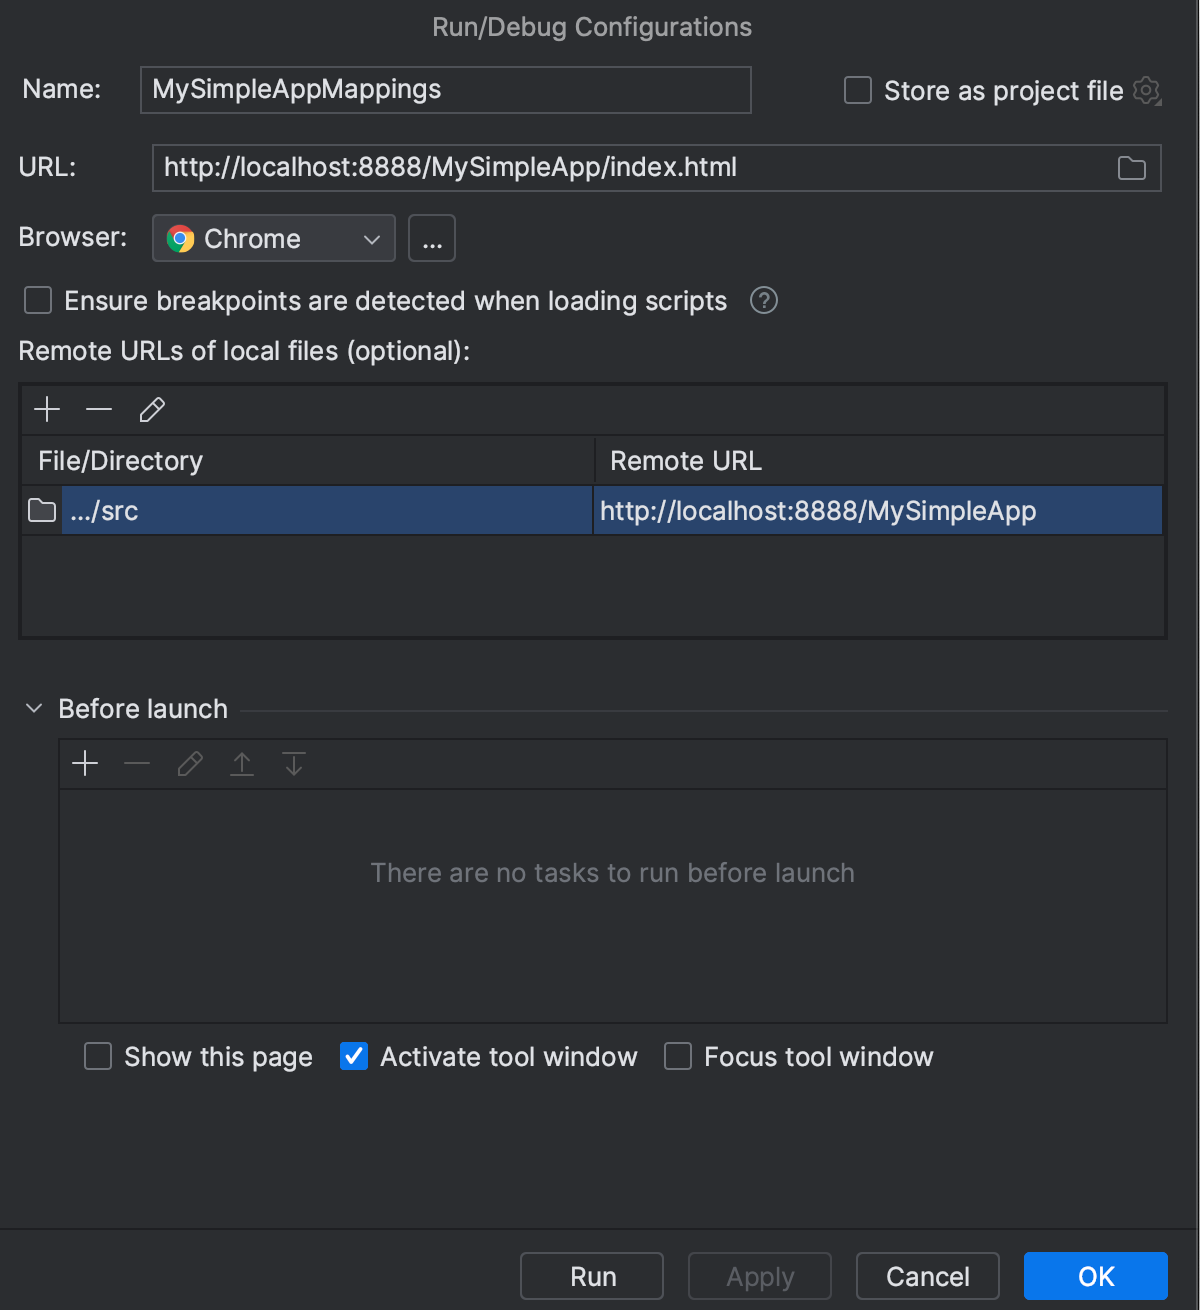Click the move task down arrow
Viewport: 1200px width, 1310px height.
[293, 763]
